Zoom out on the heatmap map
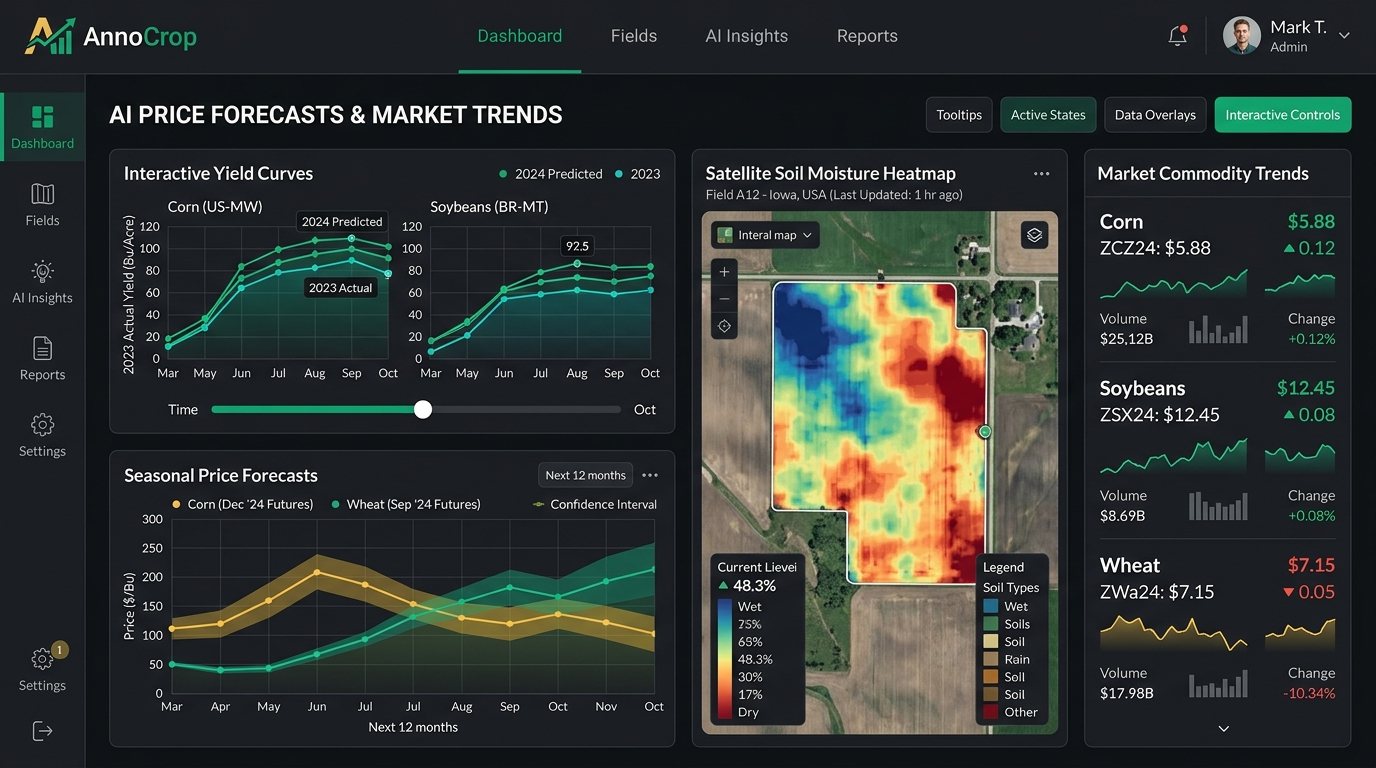 coord(724,299)
